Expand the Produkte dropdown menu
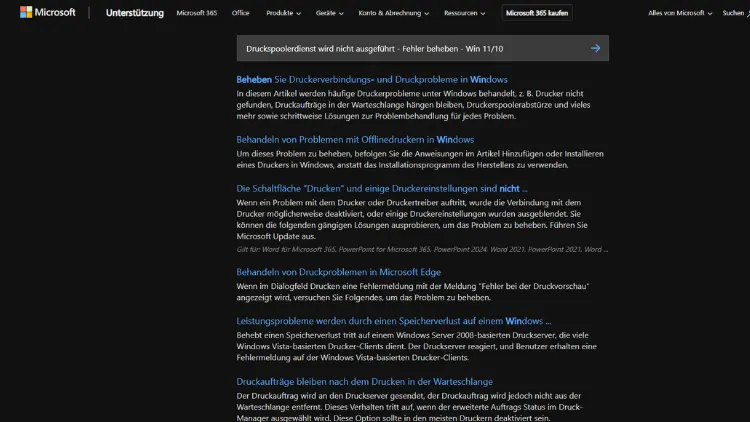750x422 pixels. (x=284, y=13)
